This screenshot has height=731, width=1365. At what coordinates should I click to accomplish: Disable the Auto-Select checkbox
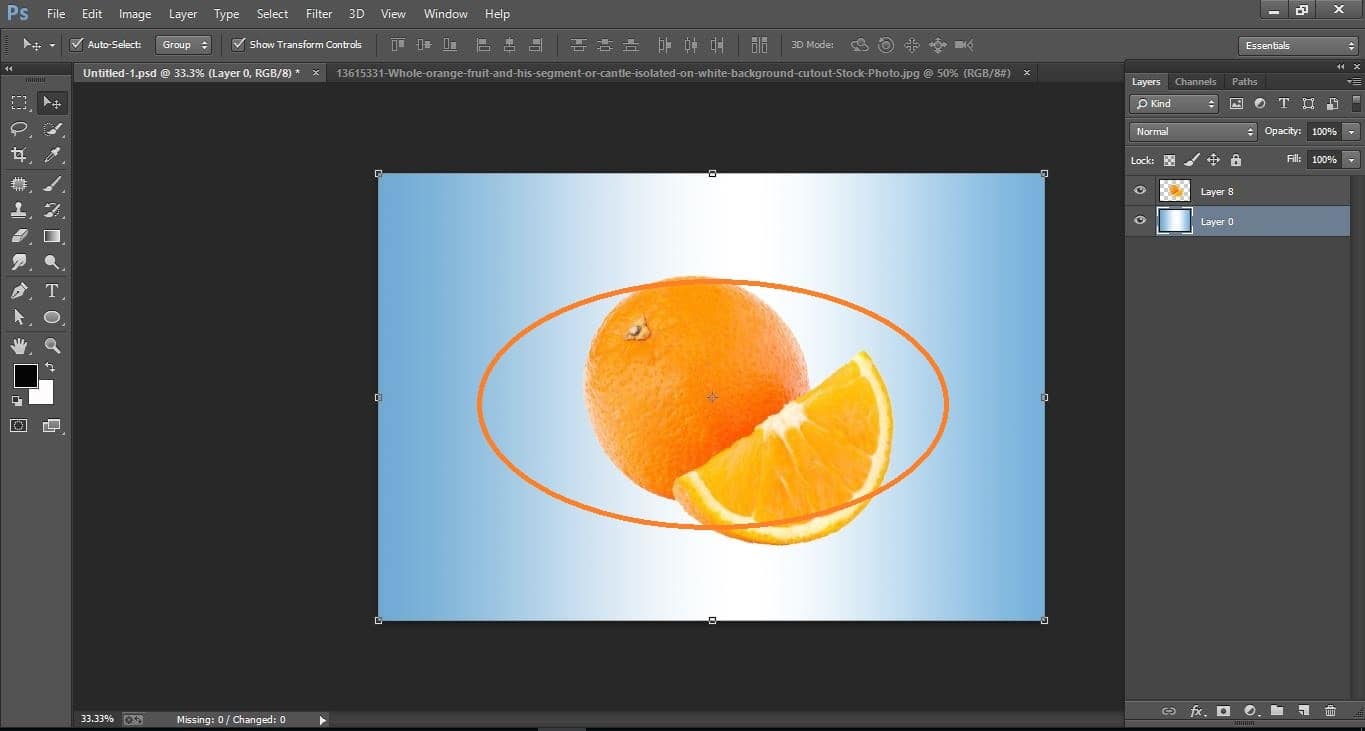(x=77, y=44)
